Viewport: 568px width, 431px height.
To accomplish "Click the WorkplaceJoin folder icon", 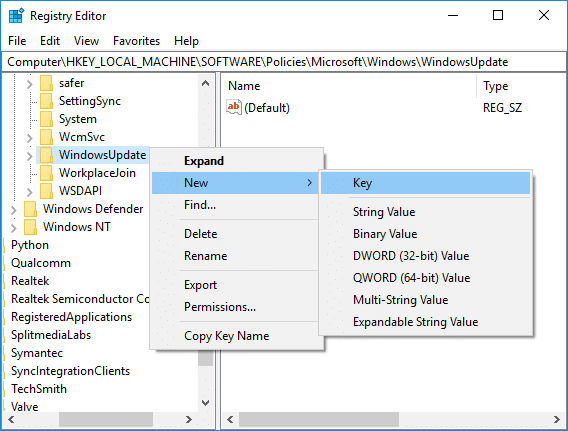I will [x=46, y=173].
